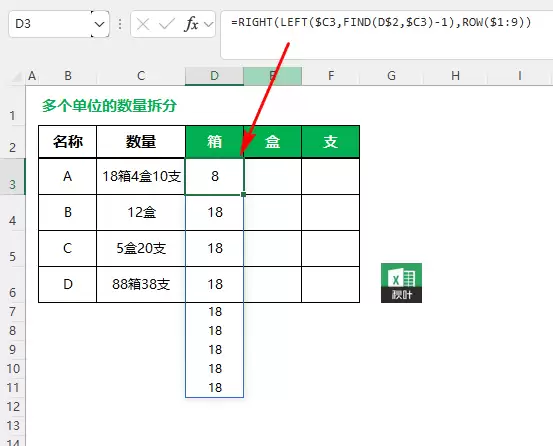Click the title 多个单位的数量拆分
Image resolution: width=553 pixels, height=446 pixels.
109,105
